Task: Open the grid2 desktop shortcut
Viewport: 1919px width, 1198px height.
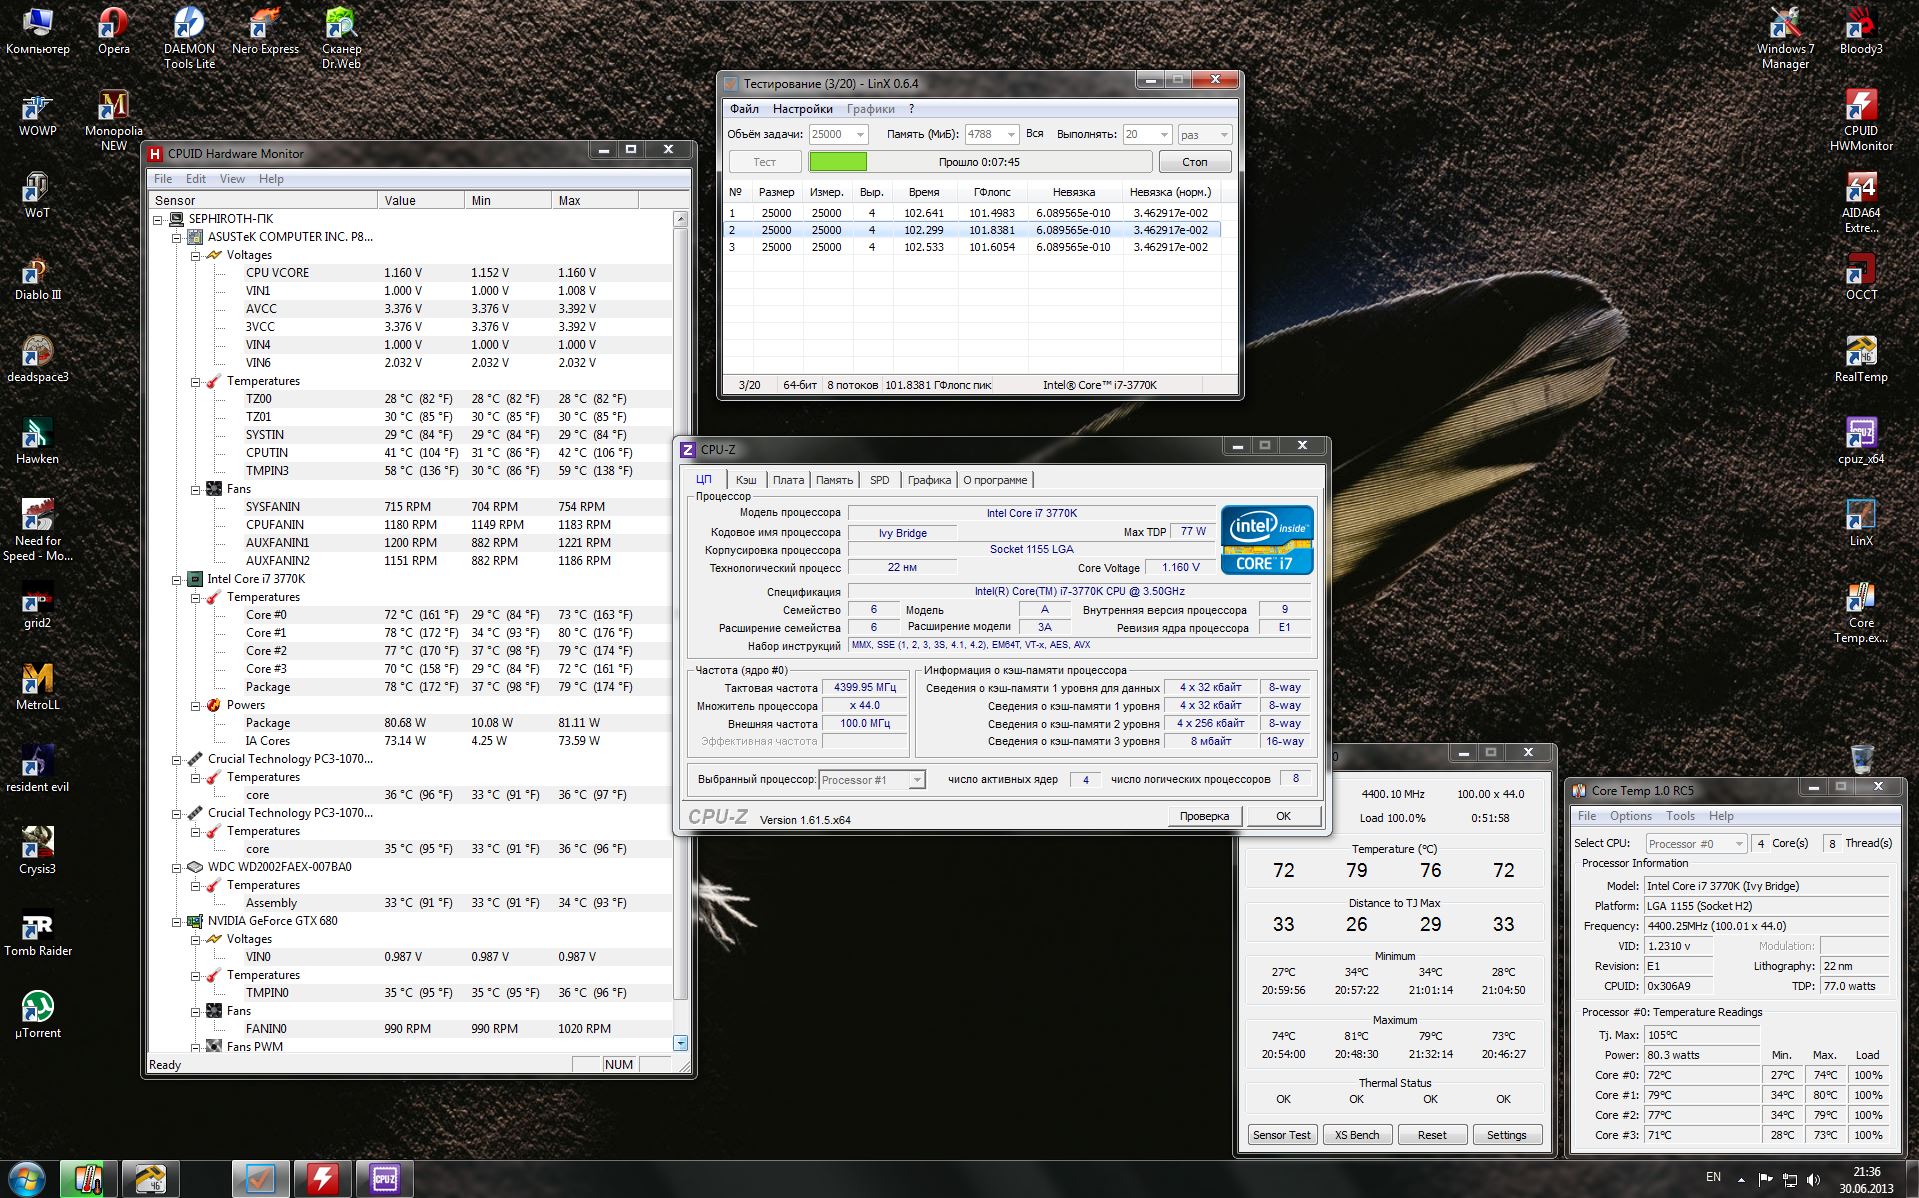Action: (x=37, y=605)
